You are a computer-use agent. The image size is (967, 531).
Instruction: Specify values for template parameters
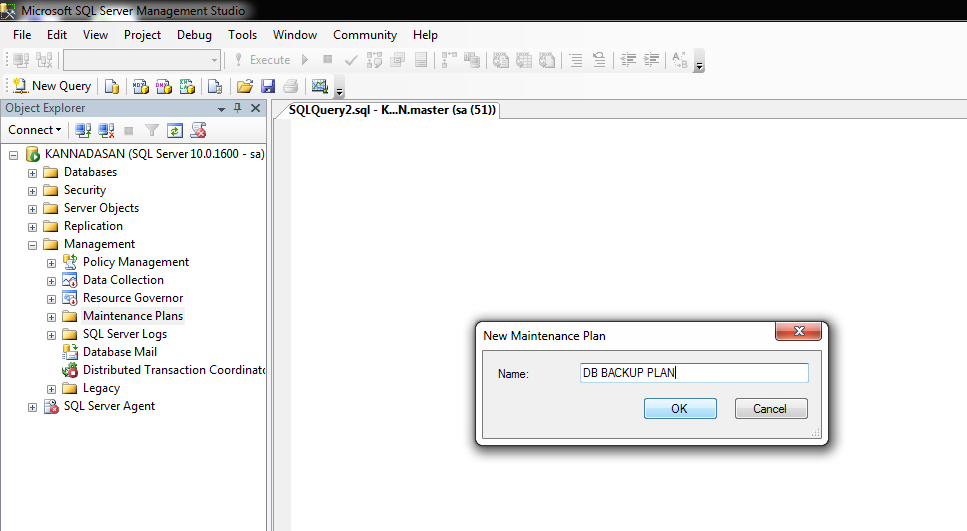pos(680,60)
